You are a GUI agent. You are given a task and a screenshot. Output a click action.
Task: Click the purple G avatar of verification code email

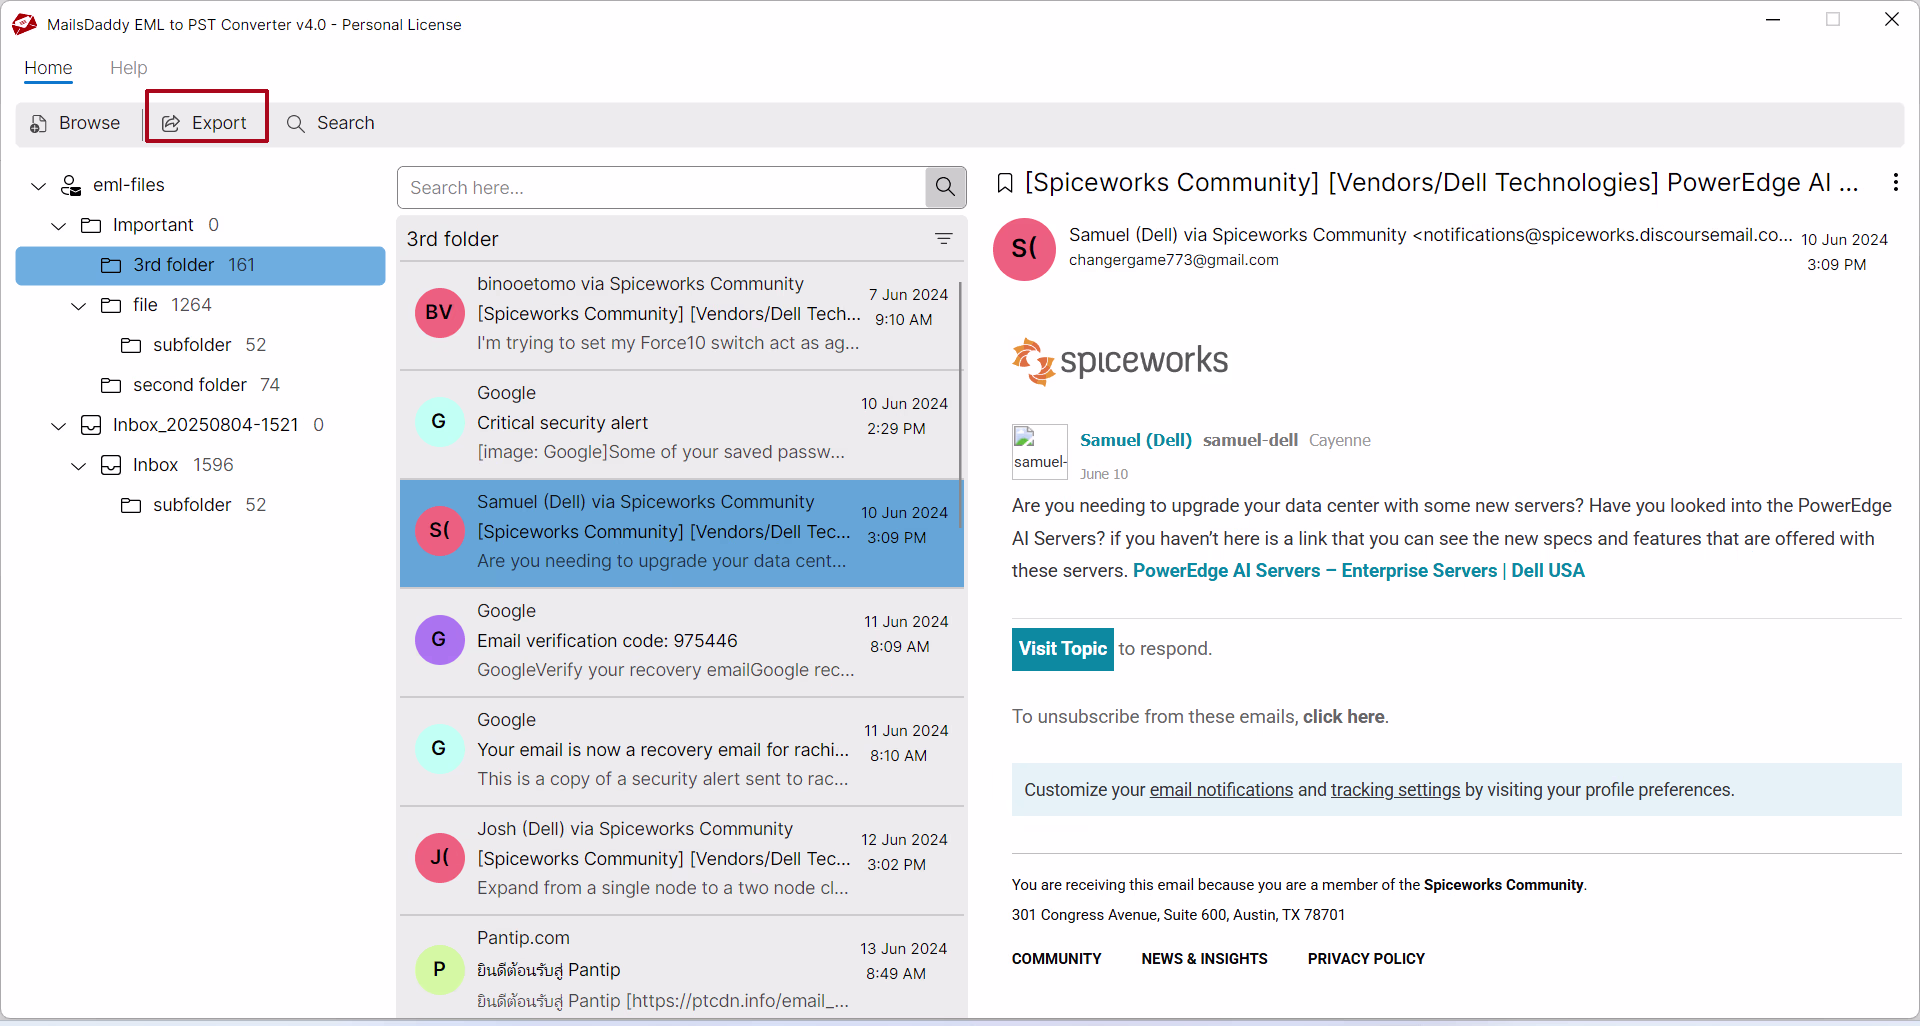coord(439,640)
